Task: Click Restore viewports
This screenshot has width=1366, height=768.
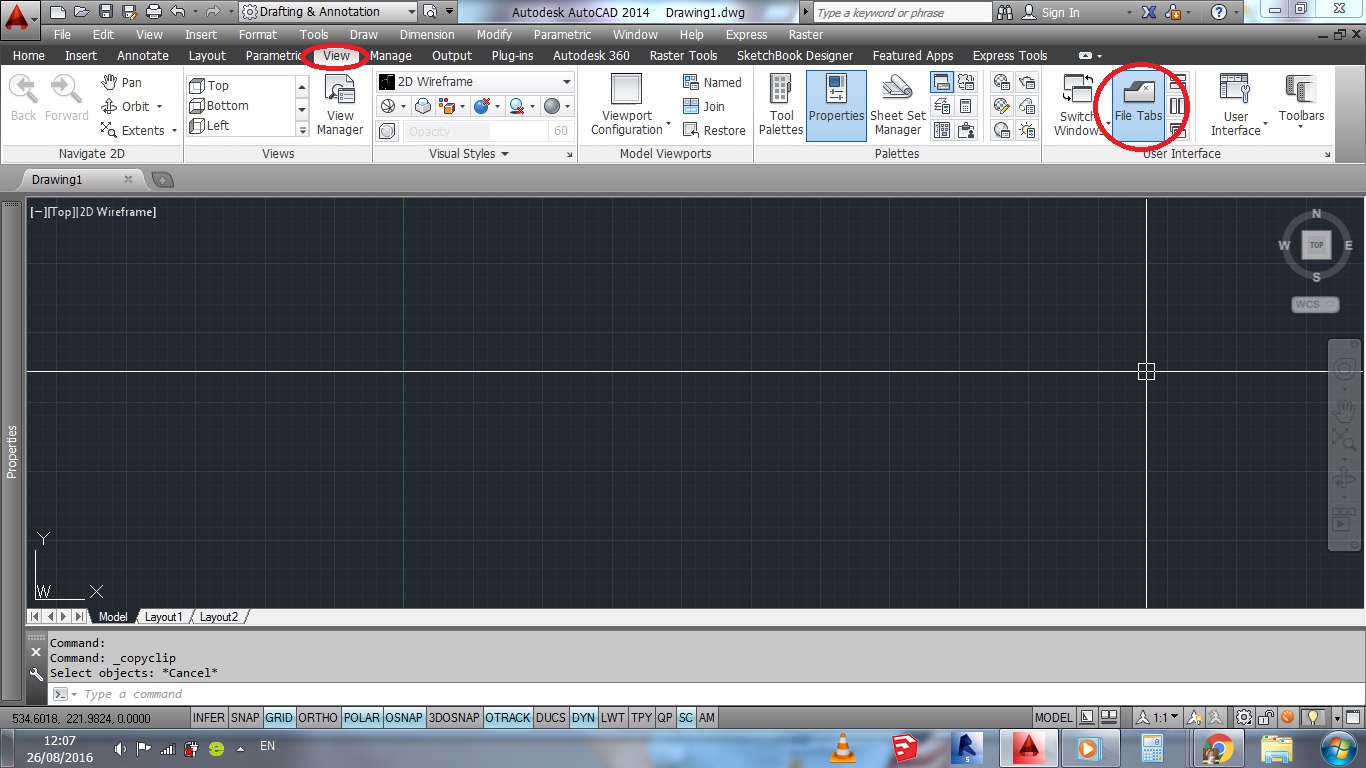Action: click(714, 131)
